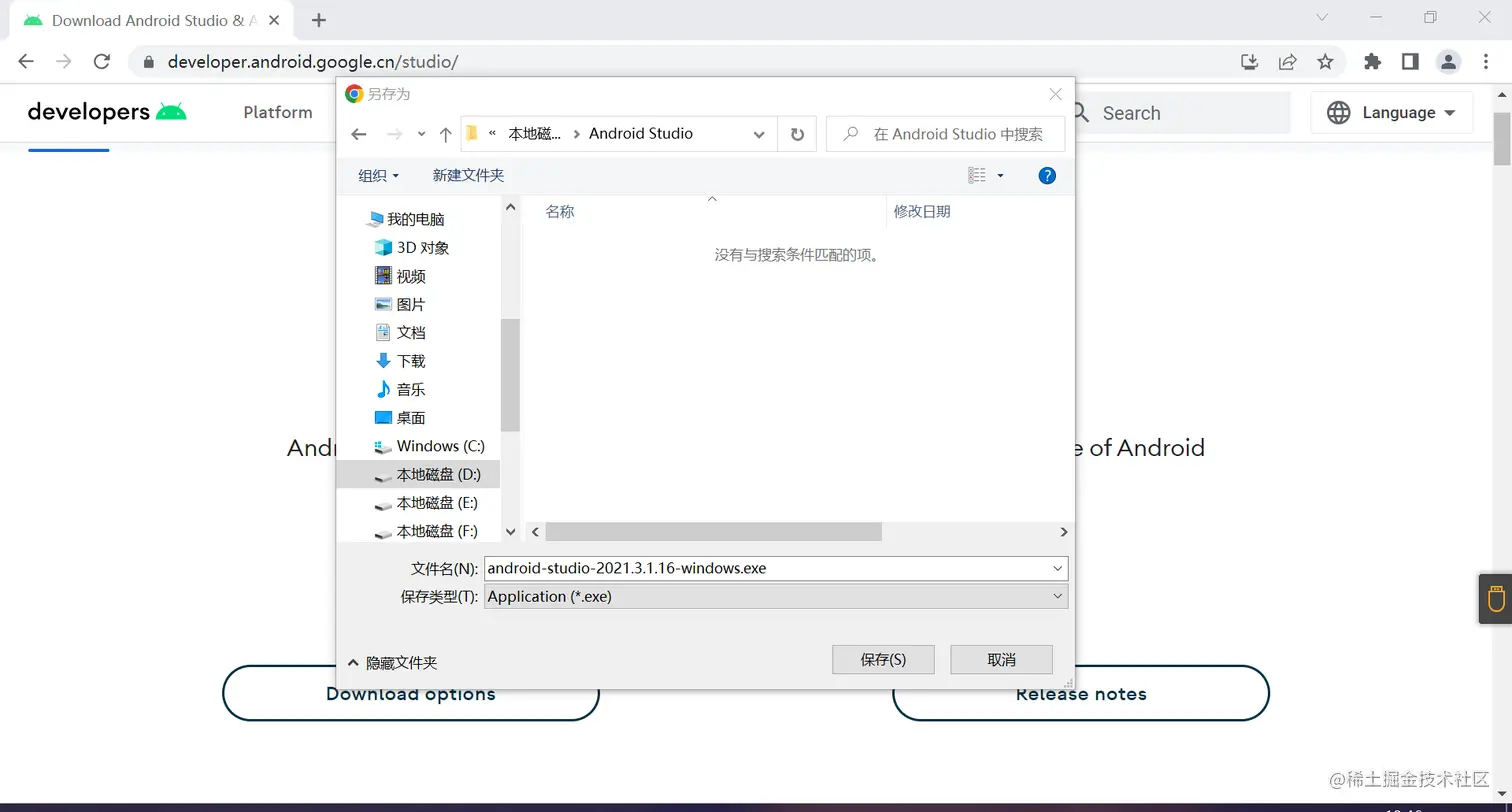This screenshot has width=1512, height=812.
Task: Select 3D 对象 folder
Action: point(412,247)
